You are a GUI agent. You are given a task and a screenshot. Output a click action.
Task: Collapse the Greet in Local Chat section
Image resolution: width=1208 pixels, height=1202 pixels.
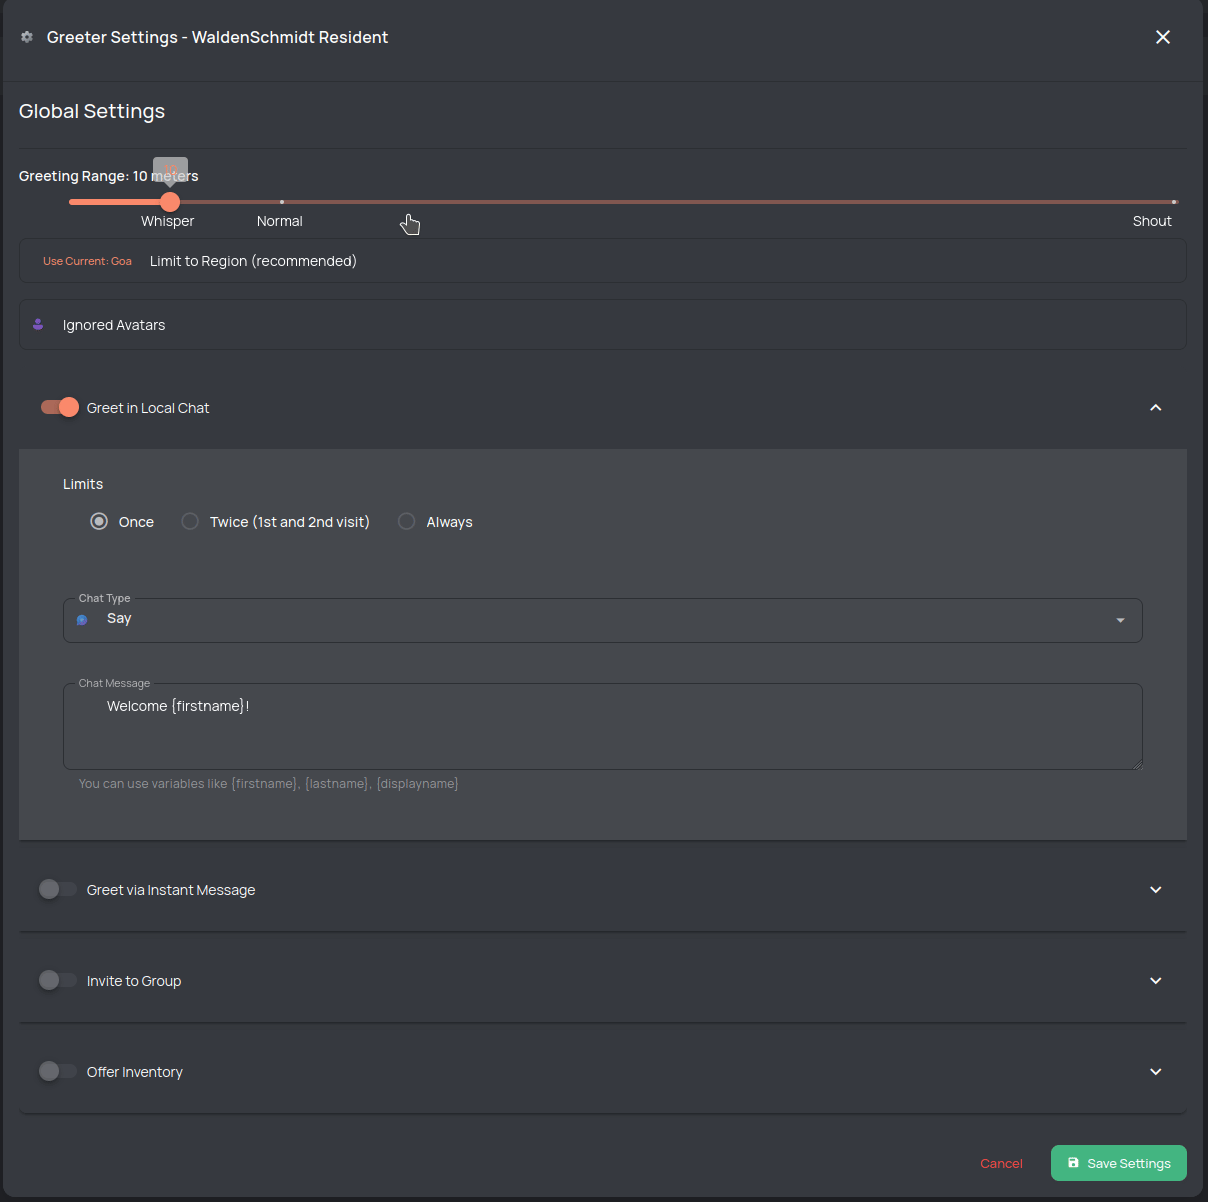point(1155,408)
